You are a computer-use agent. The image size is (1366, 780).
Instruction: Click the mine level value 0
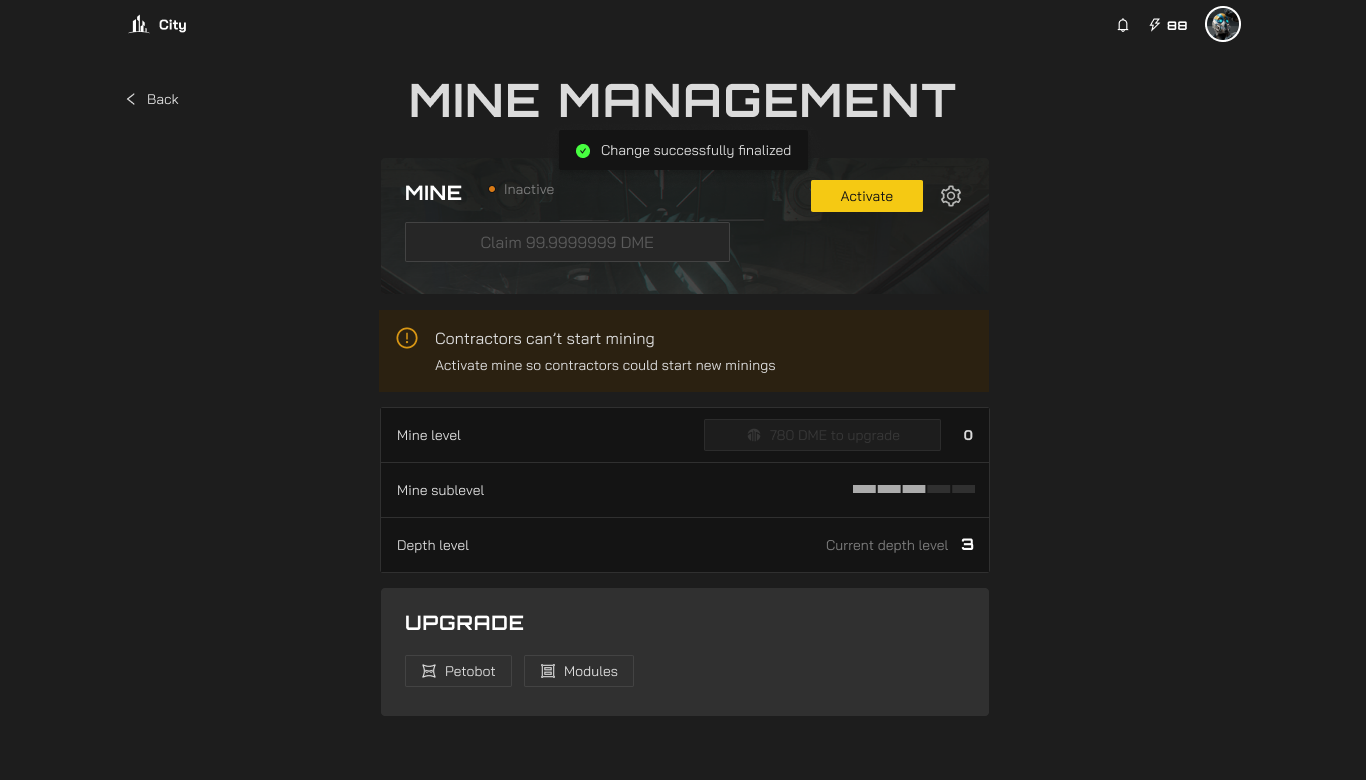point(968,435)
